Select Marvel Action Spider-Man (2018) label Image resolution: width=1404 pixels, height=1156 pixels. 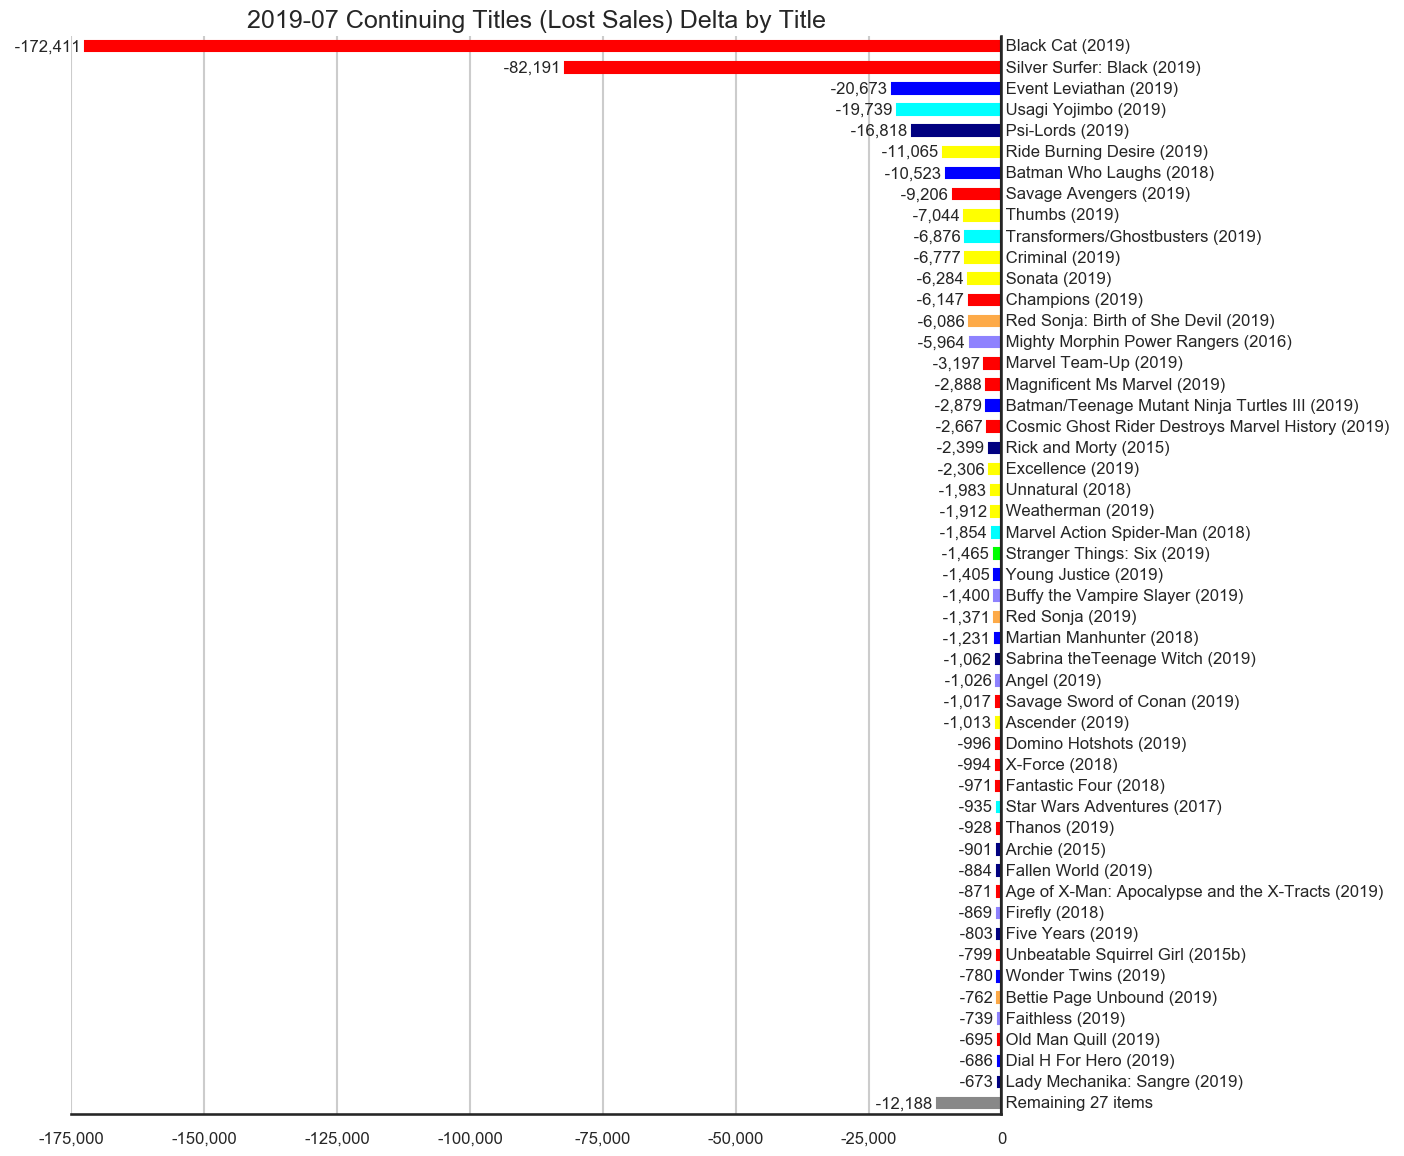pyautogui.click(x=1128, y=533)
